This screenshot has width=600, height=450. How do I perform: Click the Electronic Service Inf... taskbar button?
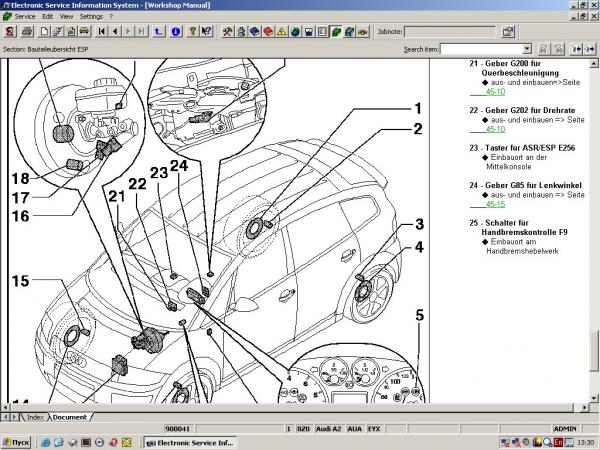(x=190, y=443)
